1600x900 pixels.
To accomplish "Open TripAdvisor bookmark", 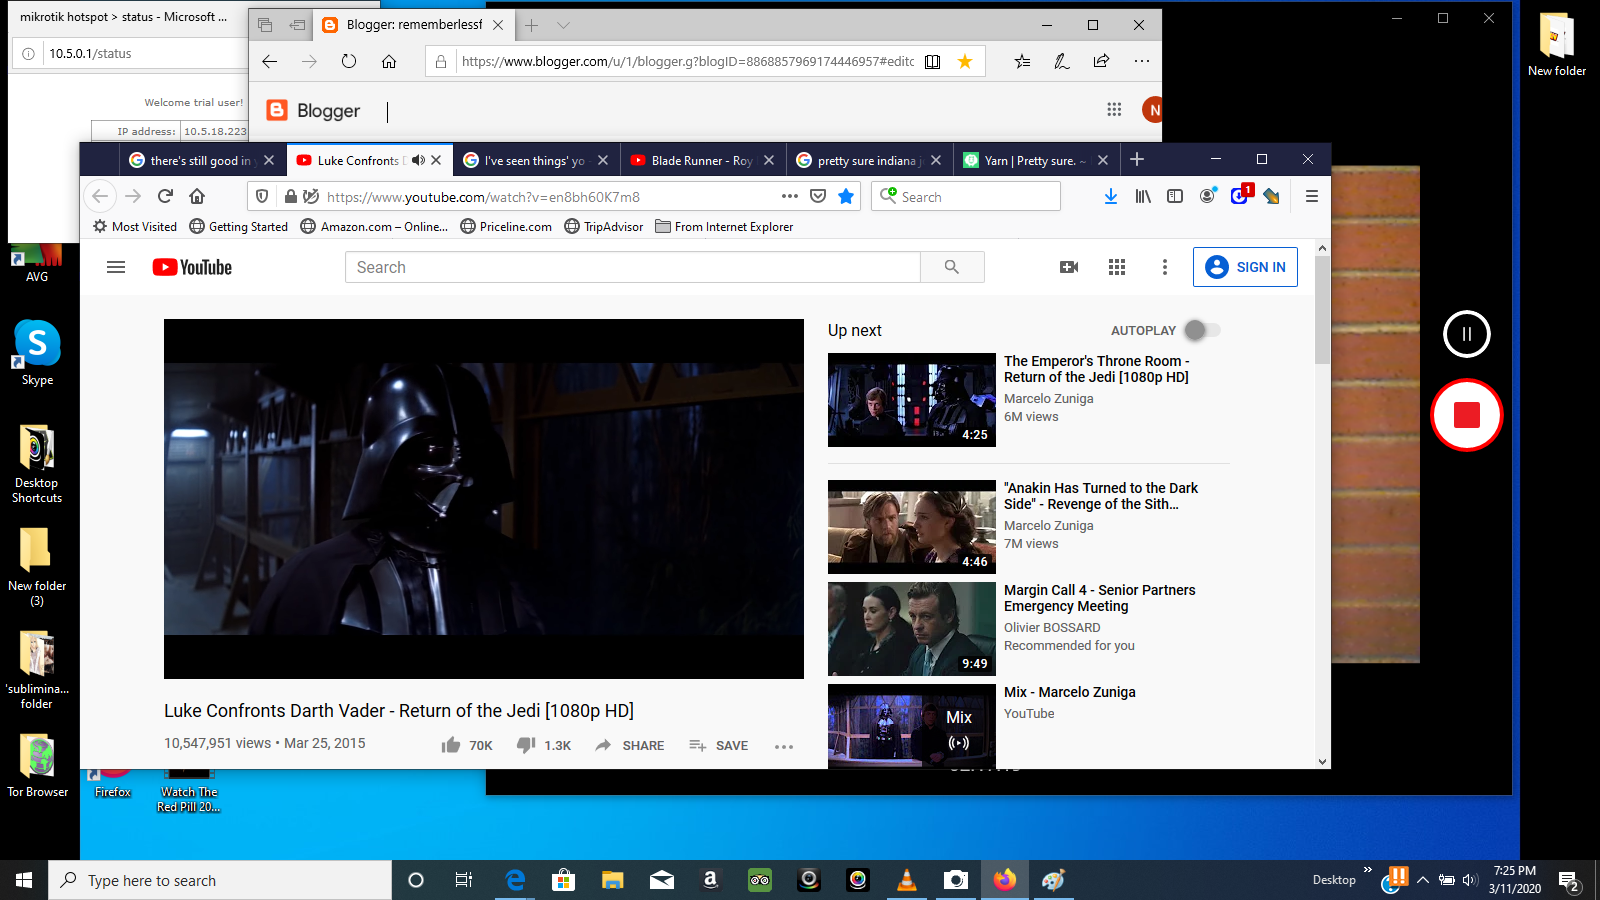I will pos(603,227).
